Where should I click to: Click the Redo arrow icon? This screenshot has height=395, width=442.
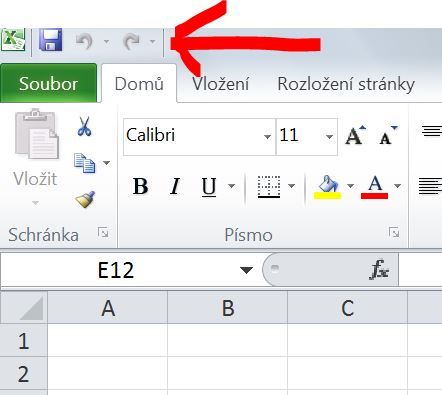[131, 42]
